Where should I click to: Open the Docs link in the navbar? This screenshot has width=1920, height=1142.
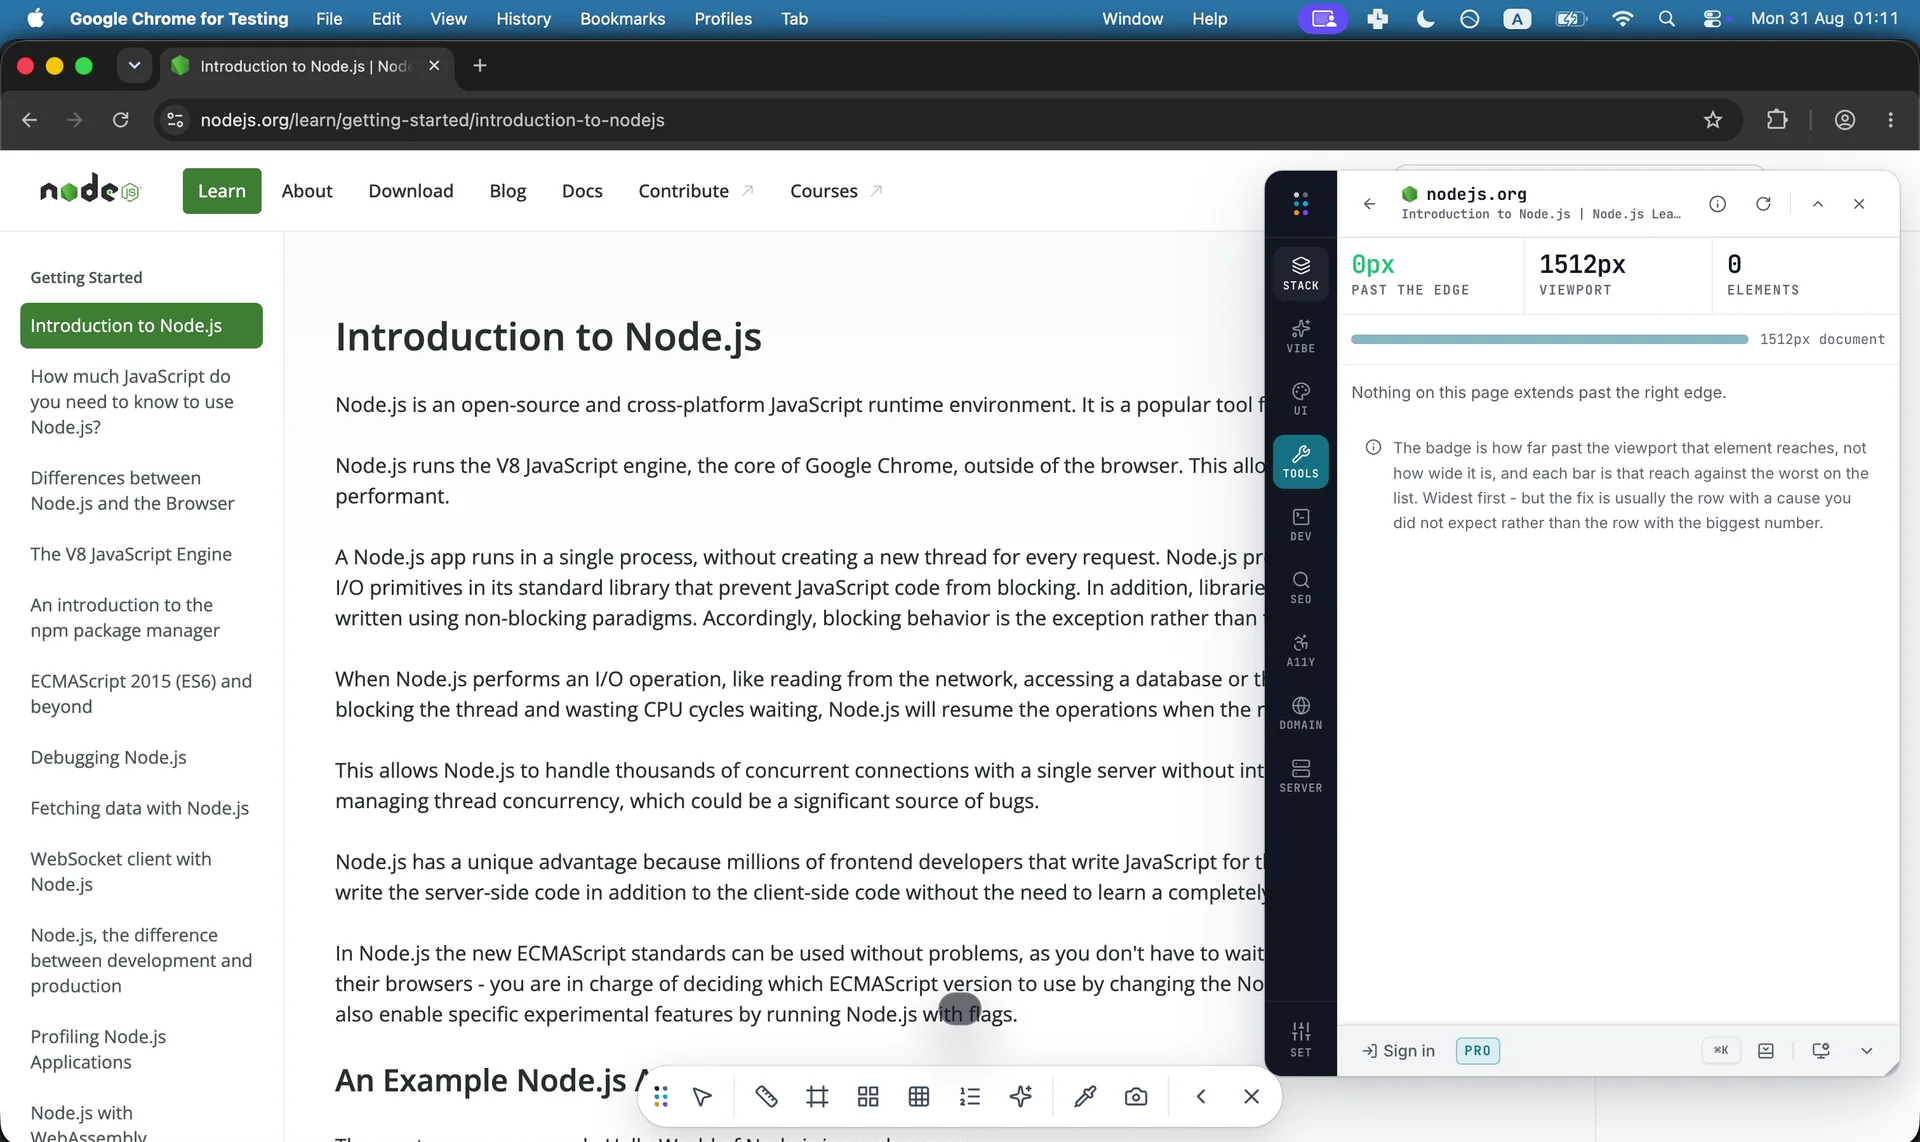582,191
